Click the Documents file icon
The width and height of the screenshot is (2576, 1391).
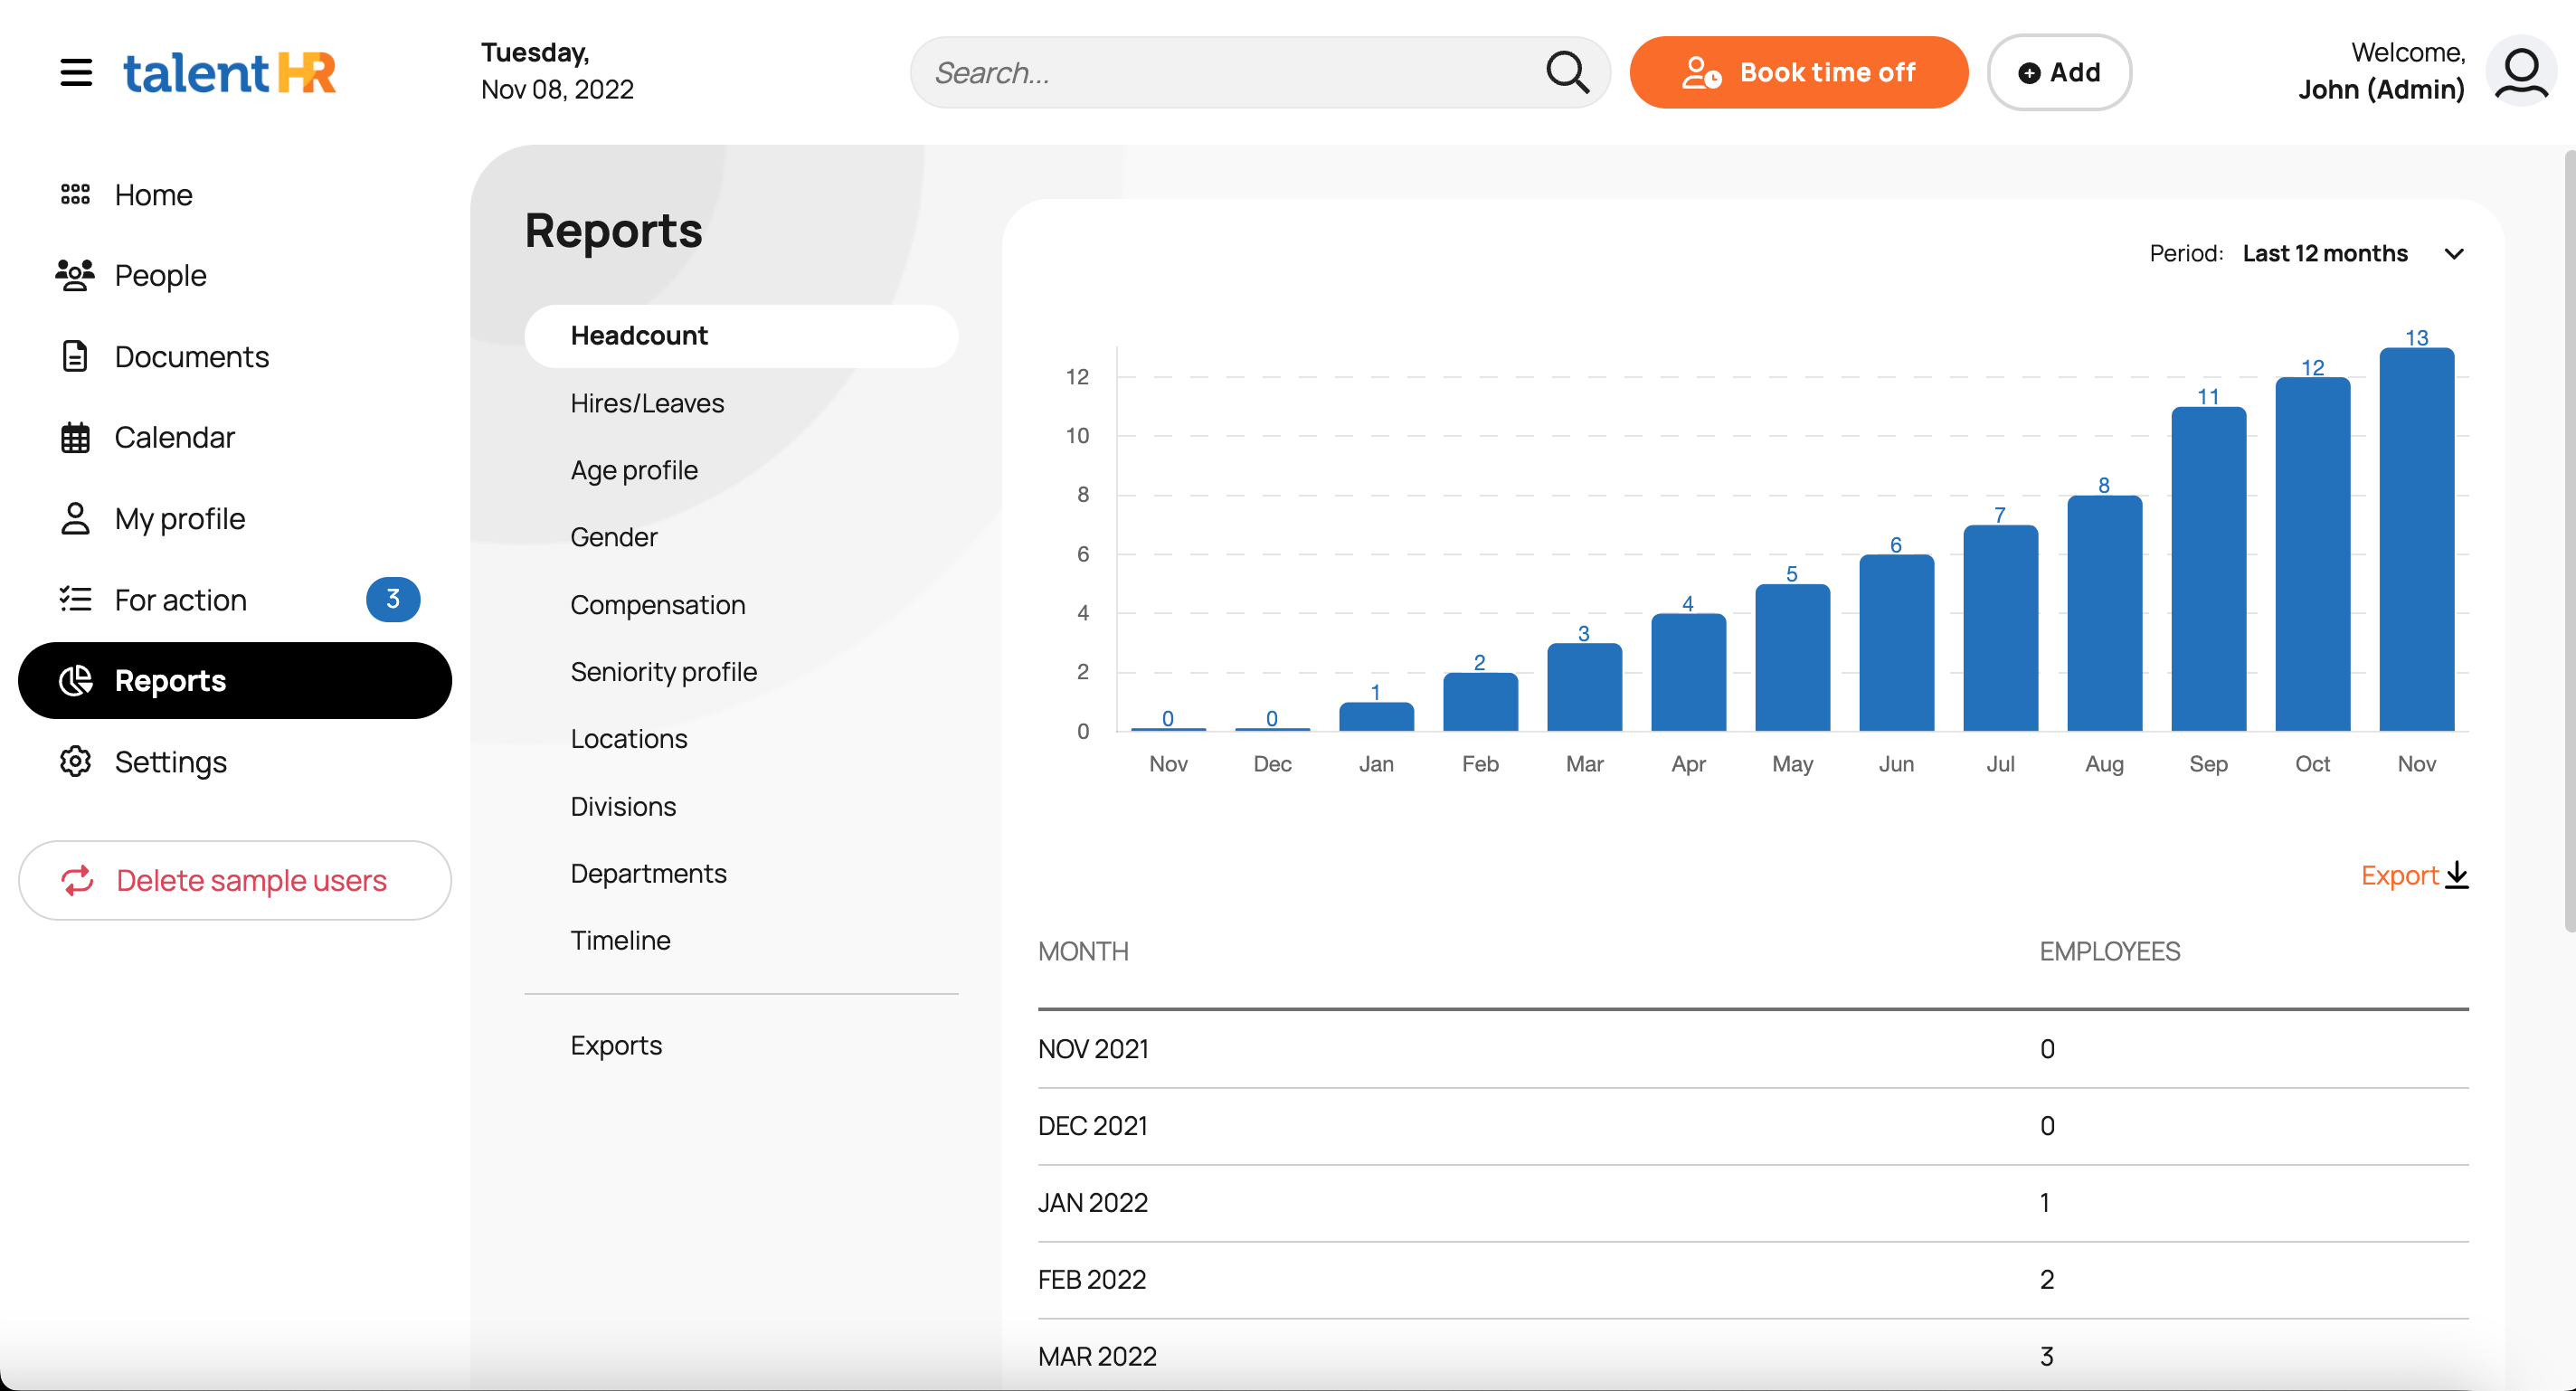point(75,356)
